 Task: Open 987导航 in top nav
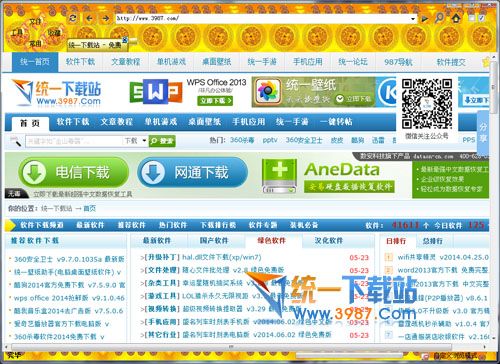398,62
